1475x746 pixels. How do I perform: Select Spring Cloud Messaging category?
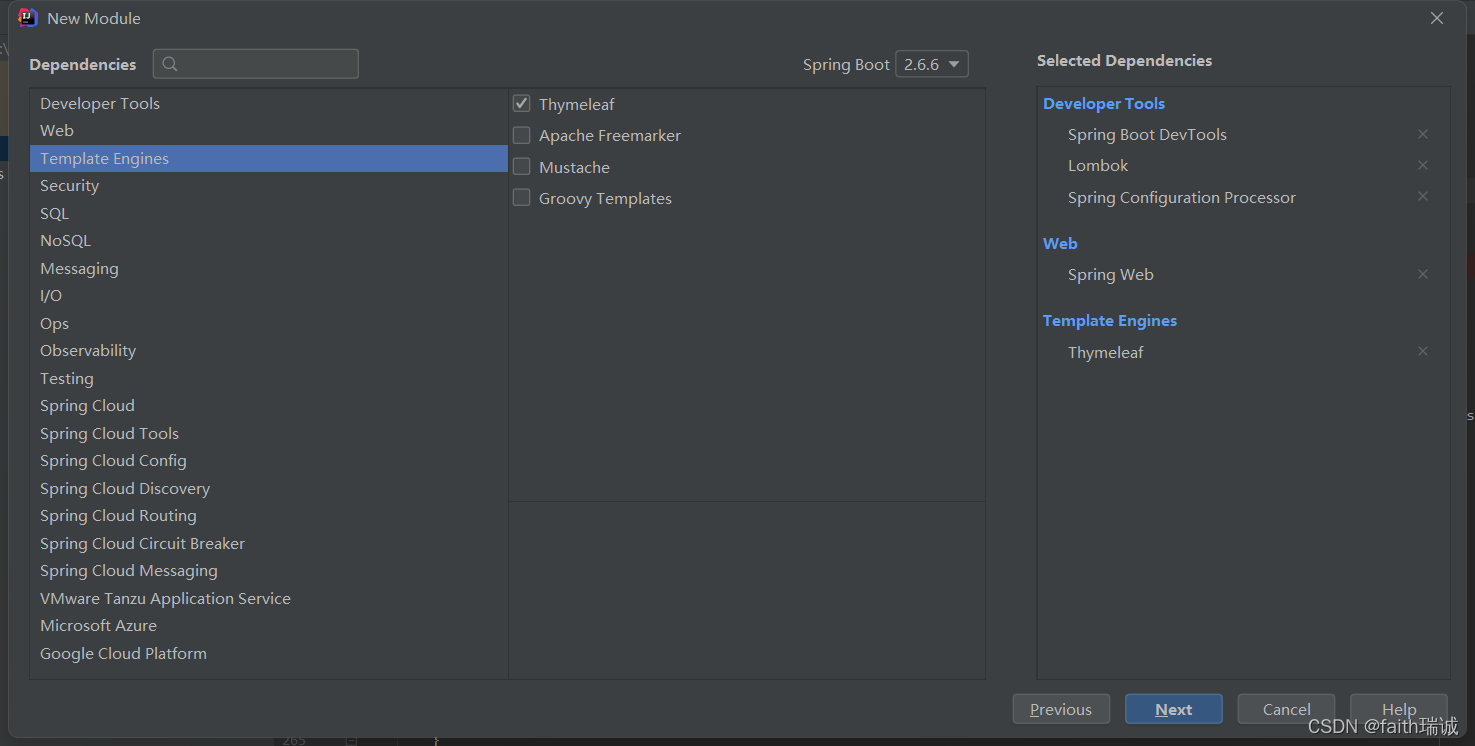pos(269,571)
